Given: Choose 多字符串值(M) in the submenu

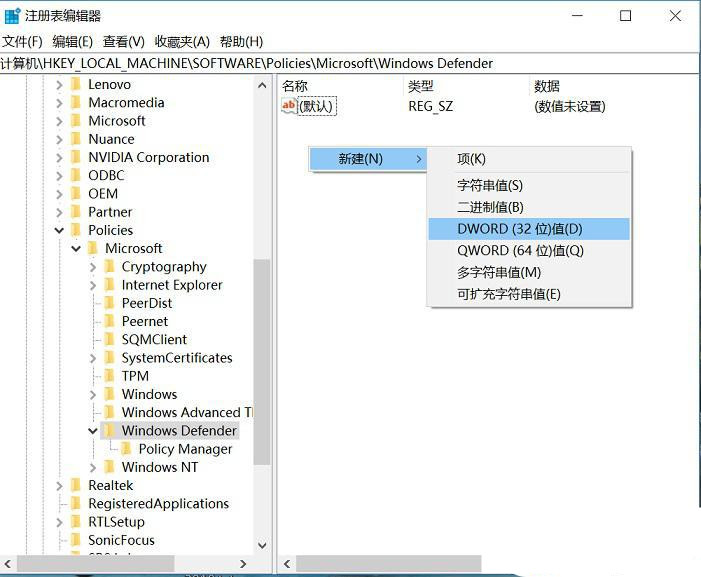Looking at the screenshot, I should [x=529, y=272].
